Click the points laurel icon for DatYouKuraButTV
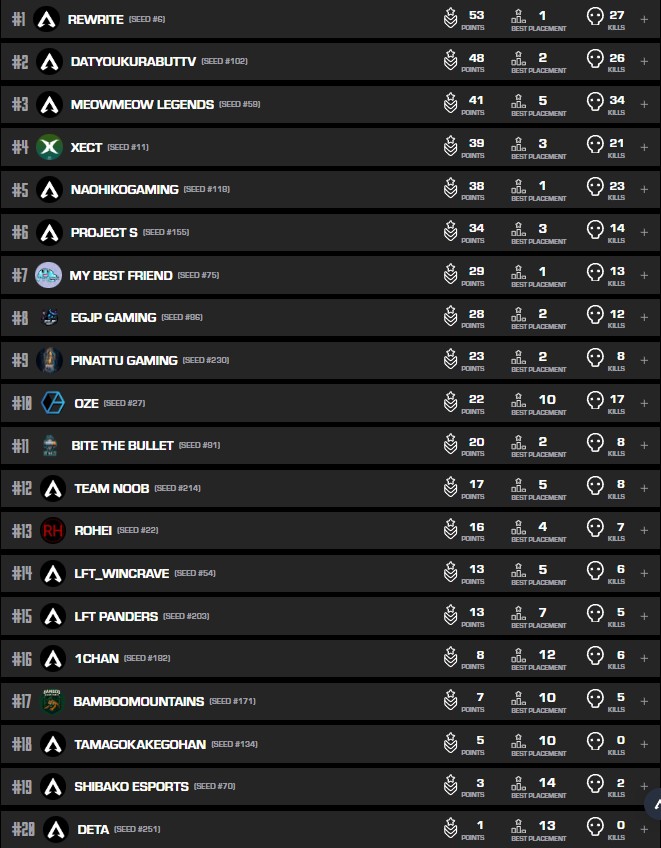The image size is (661, 848). [x=451, y=61]
